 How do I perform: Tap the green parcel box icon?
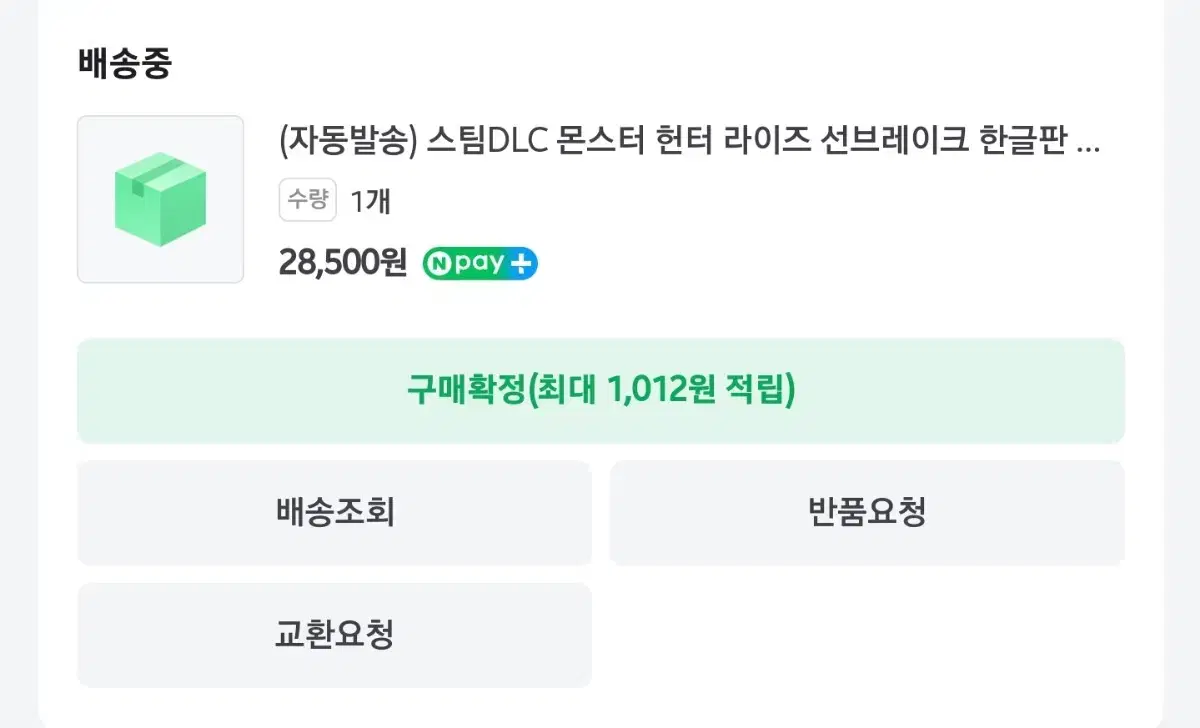coord(160,199)
